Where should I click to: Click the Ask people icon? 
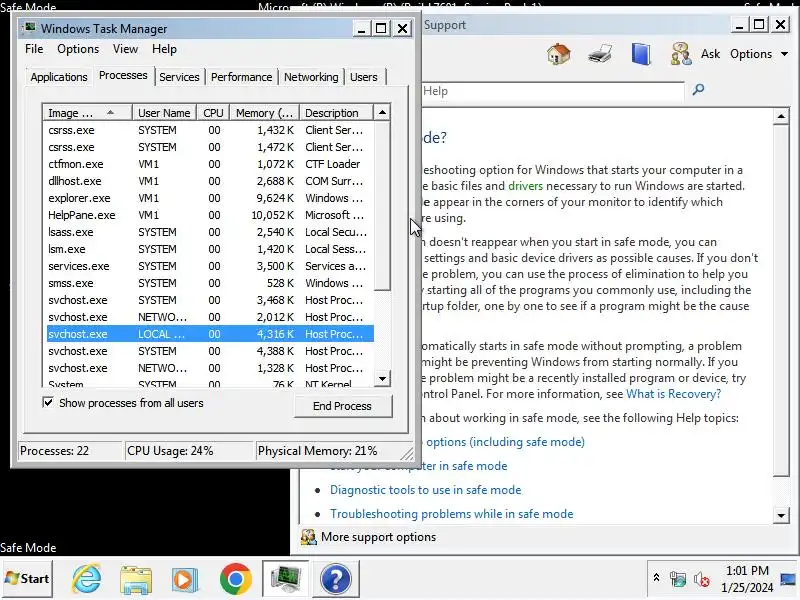point(681,54)
